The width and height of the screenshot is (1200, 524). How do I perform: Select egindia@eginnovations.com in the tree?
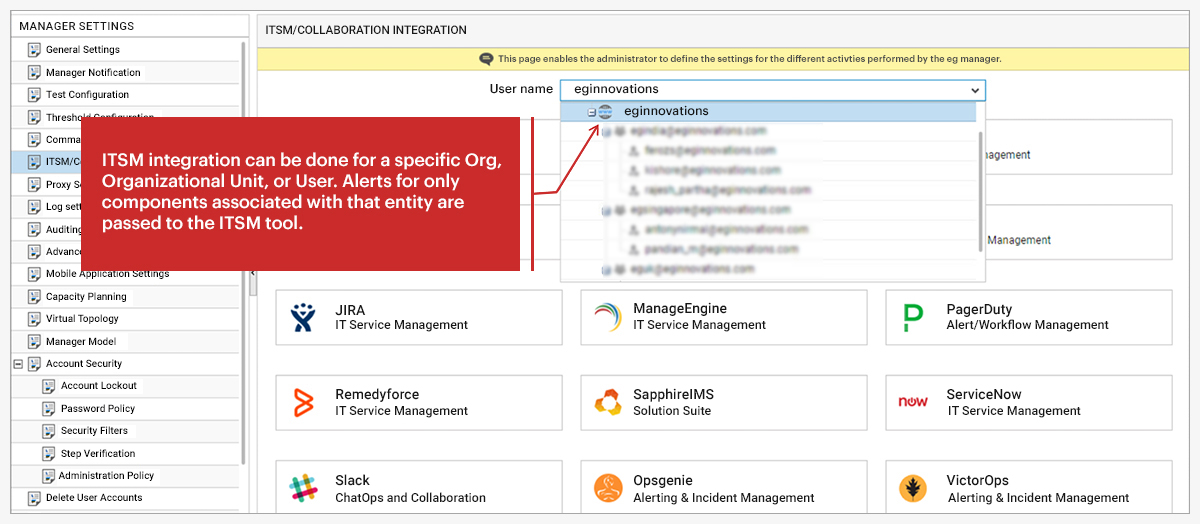[698, 131]
